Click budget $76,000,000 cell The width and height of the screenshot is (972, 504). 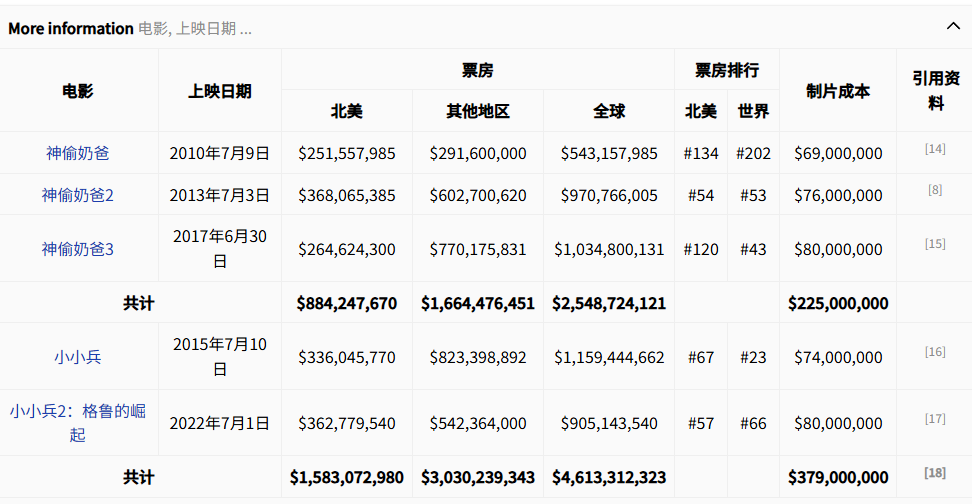[x=838, y=196]
